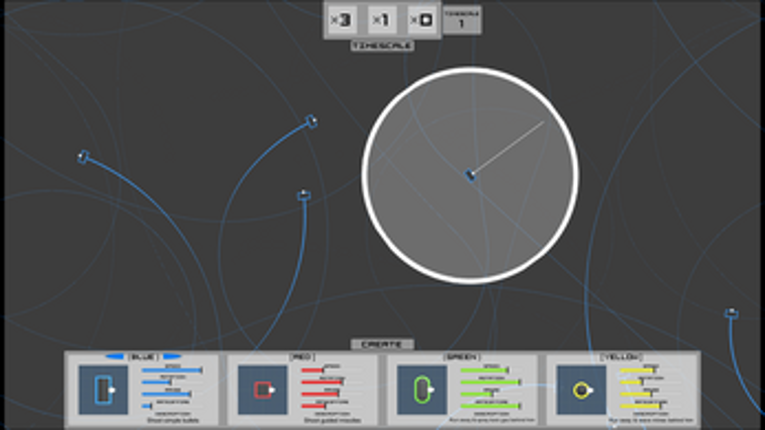Click the [RED] unit title
The image size is (765, 430).
302,357
